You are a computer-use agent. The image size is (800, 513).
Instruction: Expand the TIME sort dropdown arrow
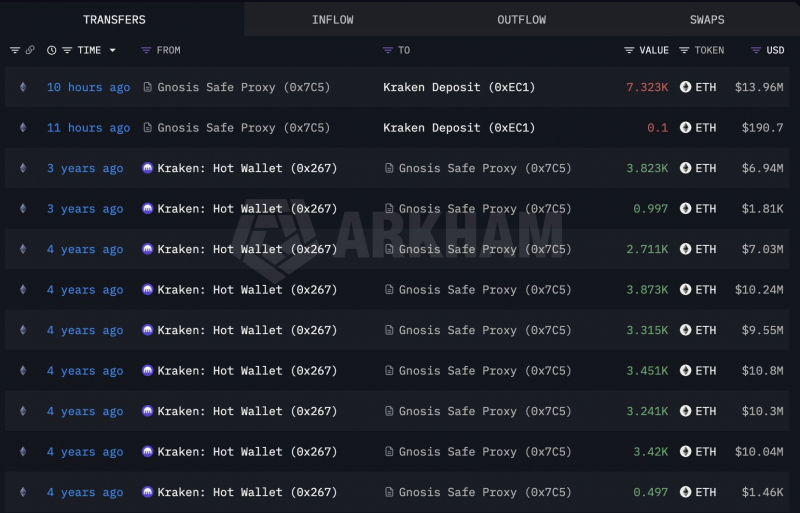point(113,50)
